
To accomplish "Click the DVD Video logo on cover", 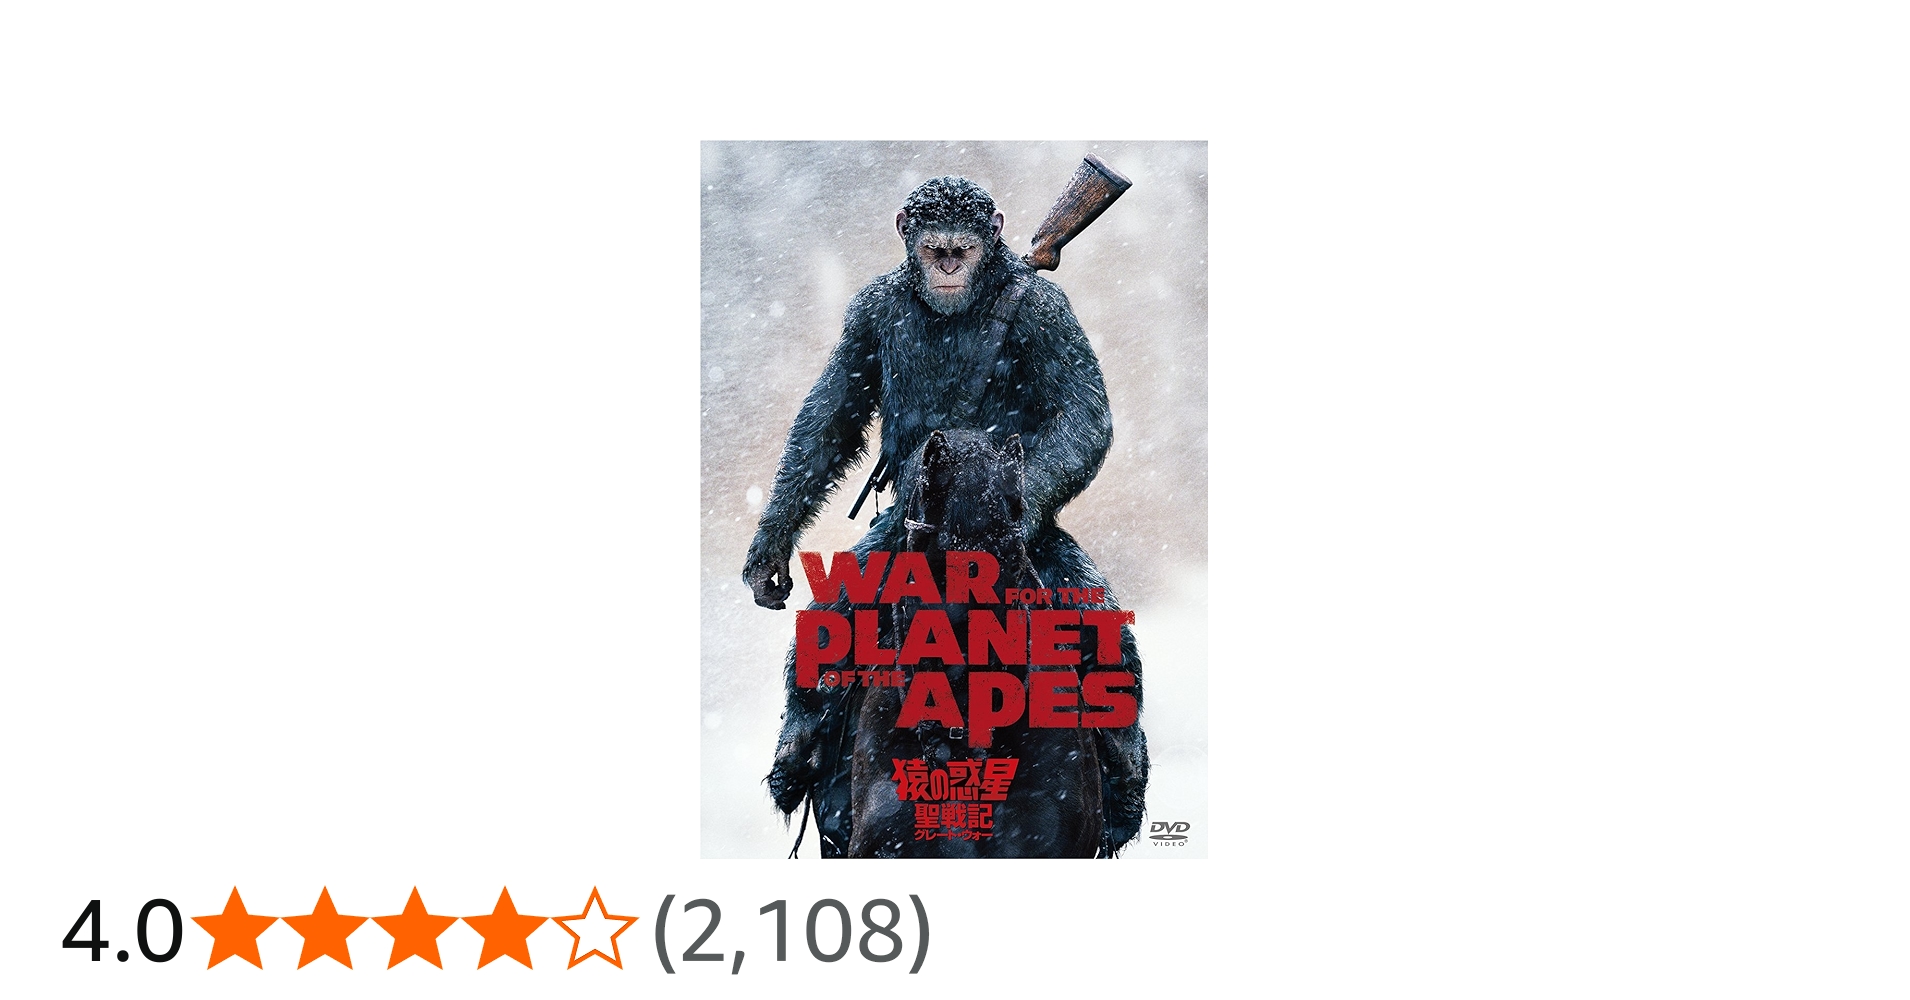I will point(1169,833).
